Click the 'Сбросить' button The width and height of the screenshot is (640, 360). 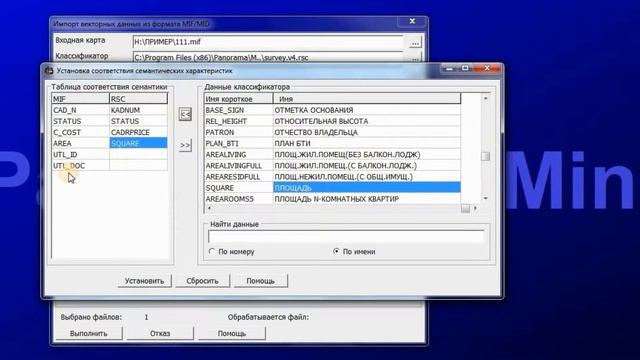(202, 281)
